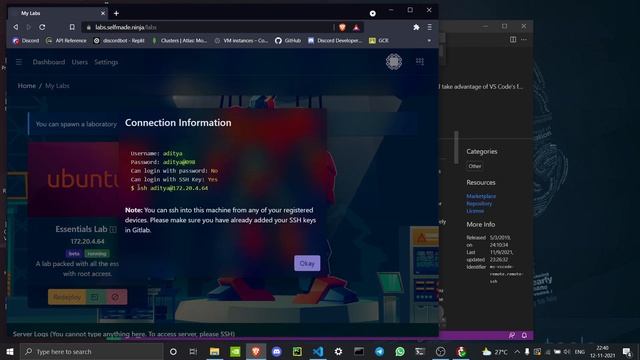
Task: Open Cortana circle in taskbar
Action: coord(173,351)
